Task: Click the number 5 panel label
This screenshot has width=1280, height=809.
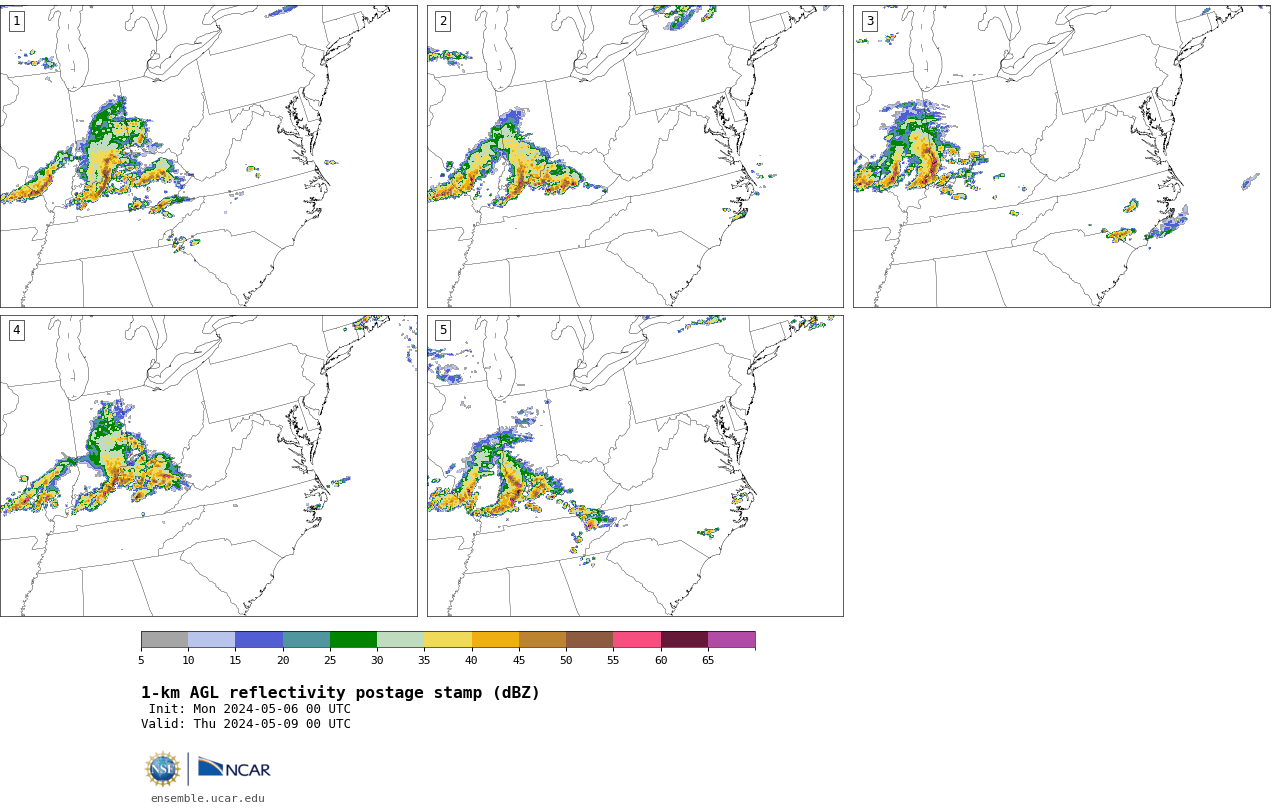Action: [443, 330]
